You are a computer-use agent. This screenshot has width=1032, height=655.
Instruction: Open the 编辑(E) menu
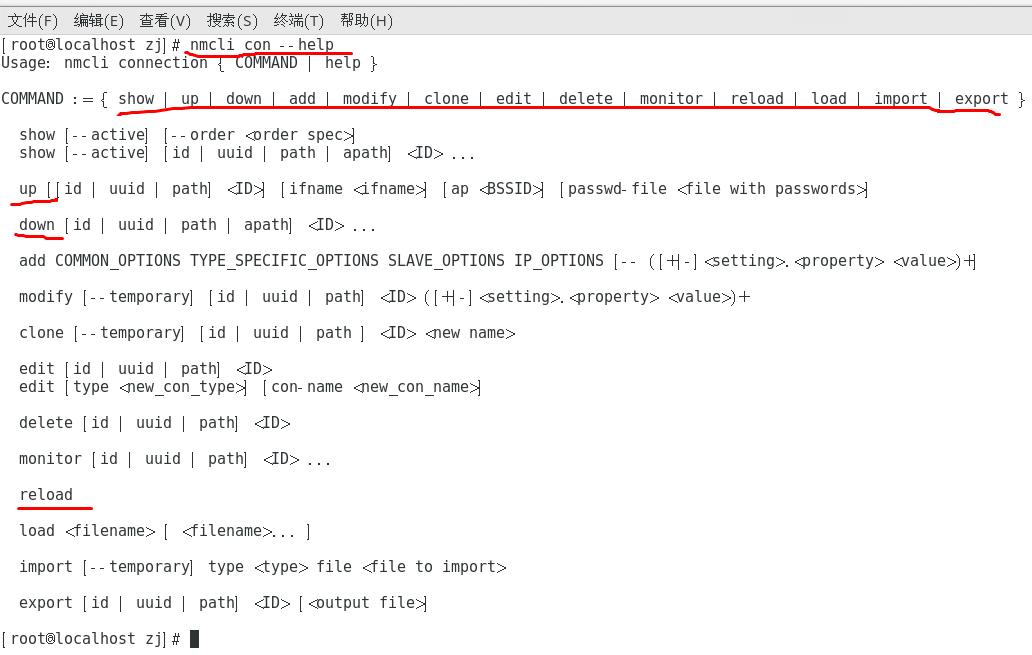98,20
